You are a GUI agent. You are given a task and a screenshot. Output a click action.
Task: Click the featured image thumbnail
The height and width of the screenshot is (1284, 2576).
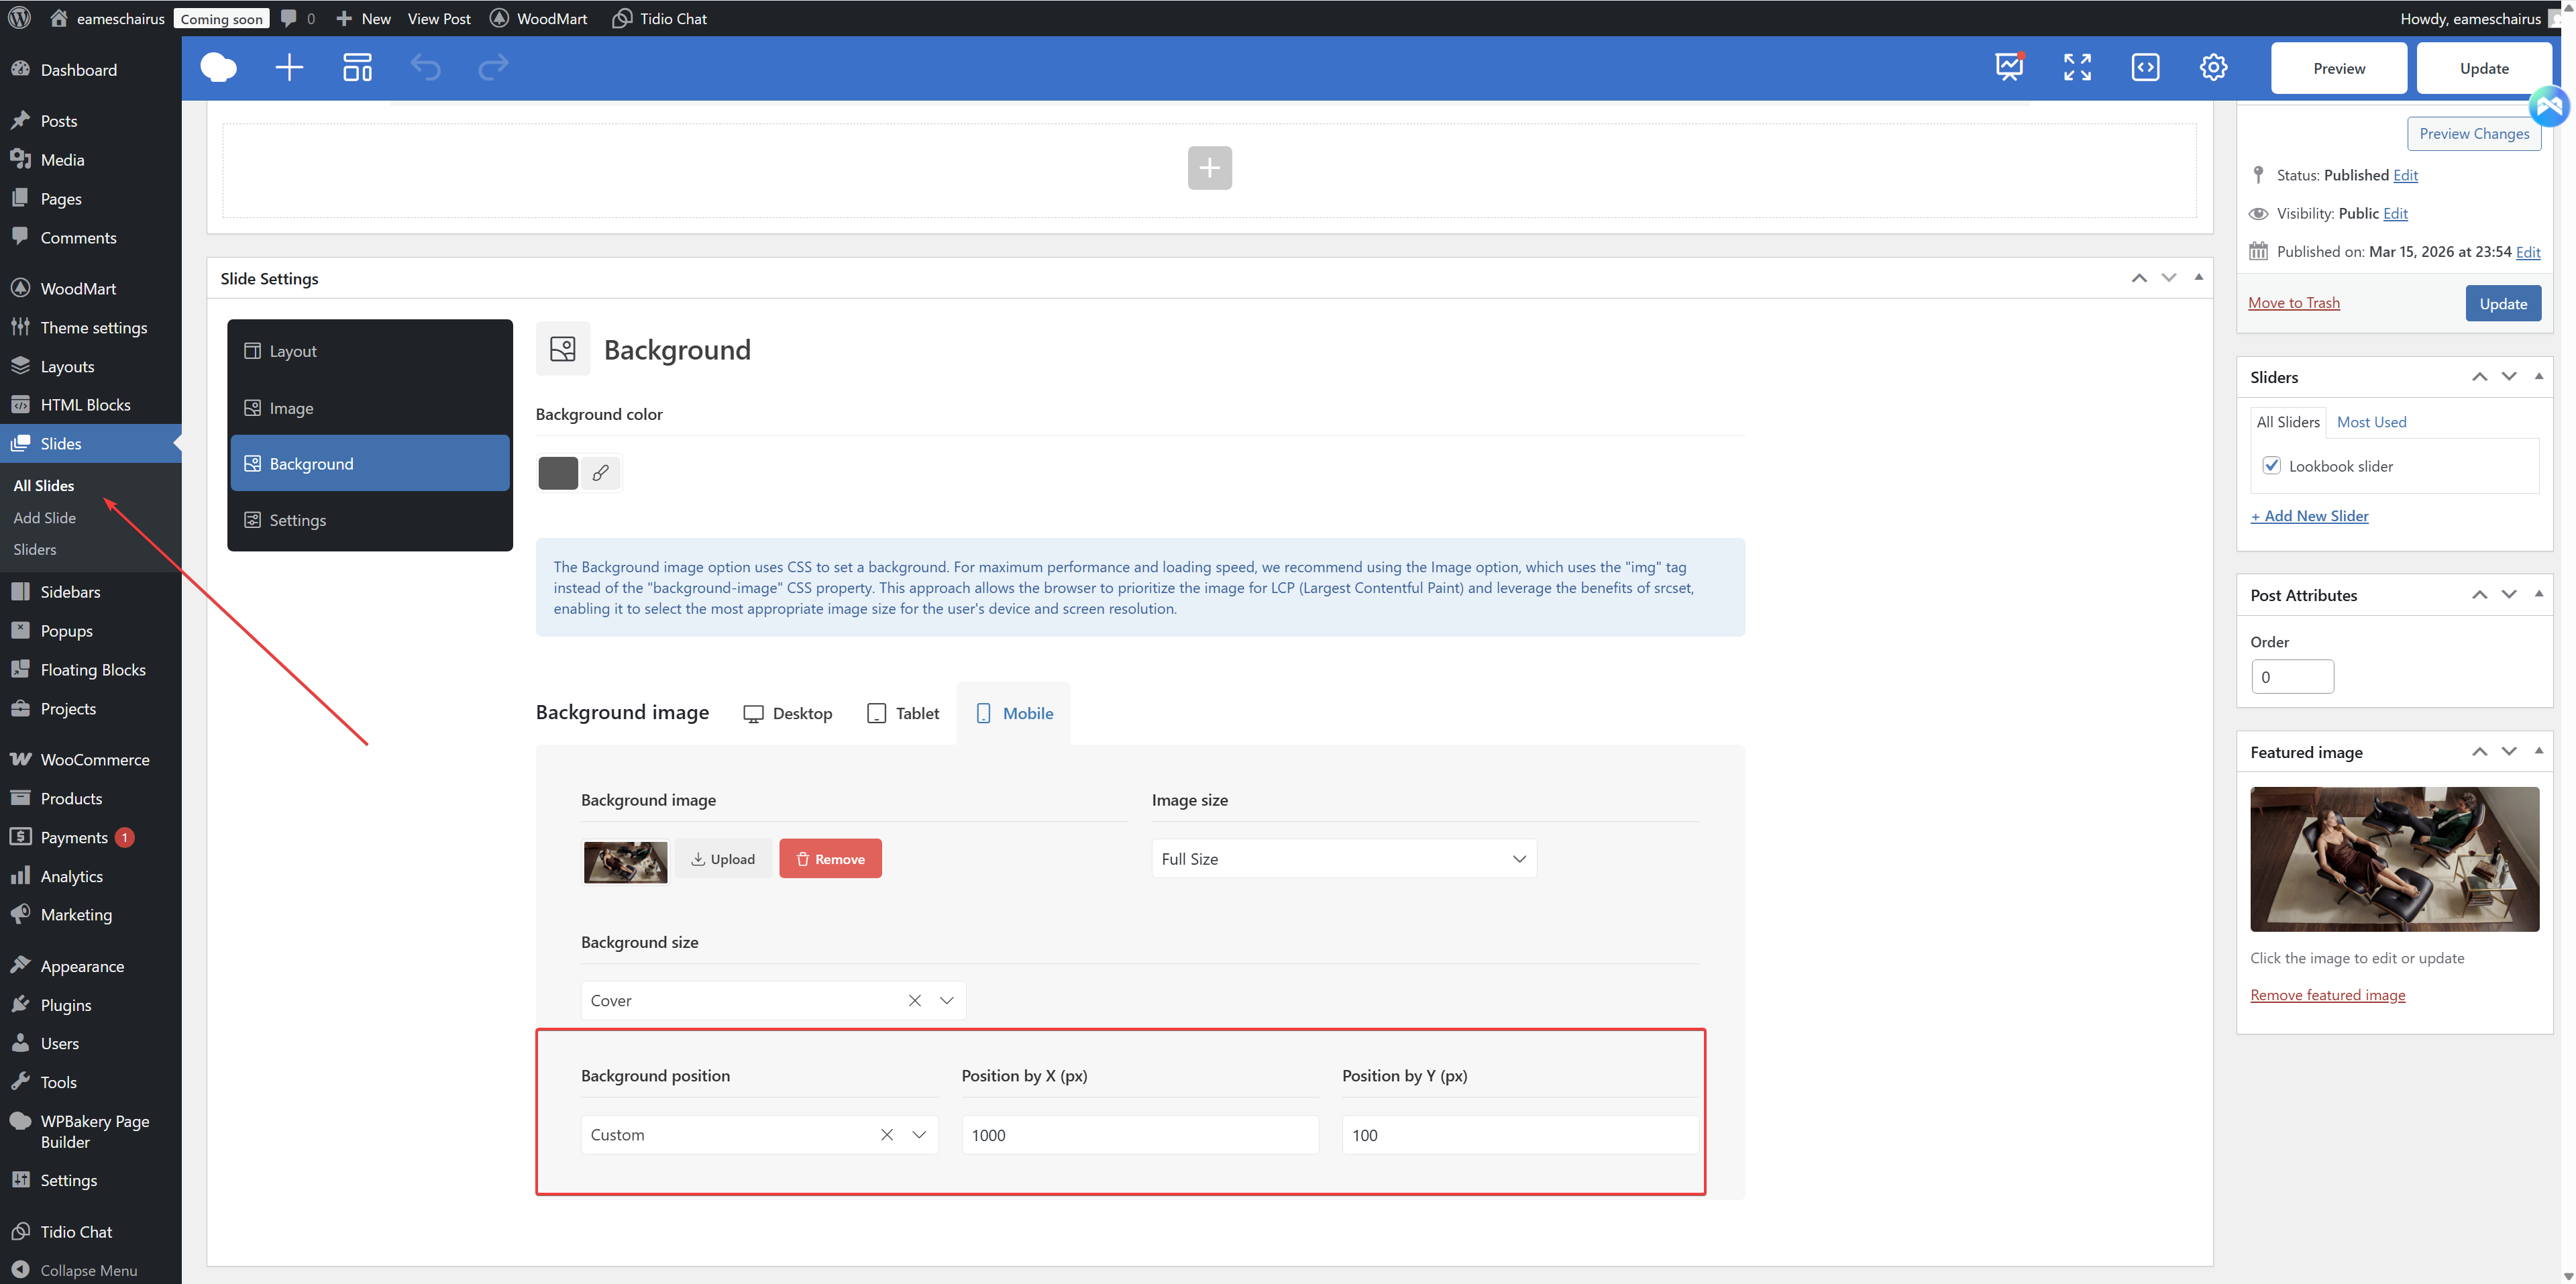click(2394, 859)
